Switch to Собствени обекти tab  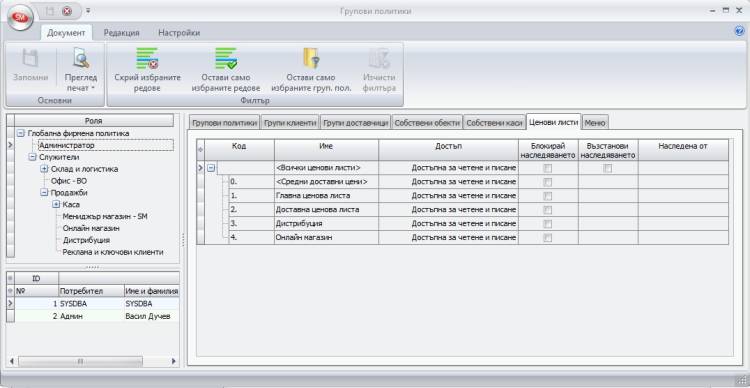(427, 123)
